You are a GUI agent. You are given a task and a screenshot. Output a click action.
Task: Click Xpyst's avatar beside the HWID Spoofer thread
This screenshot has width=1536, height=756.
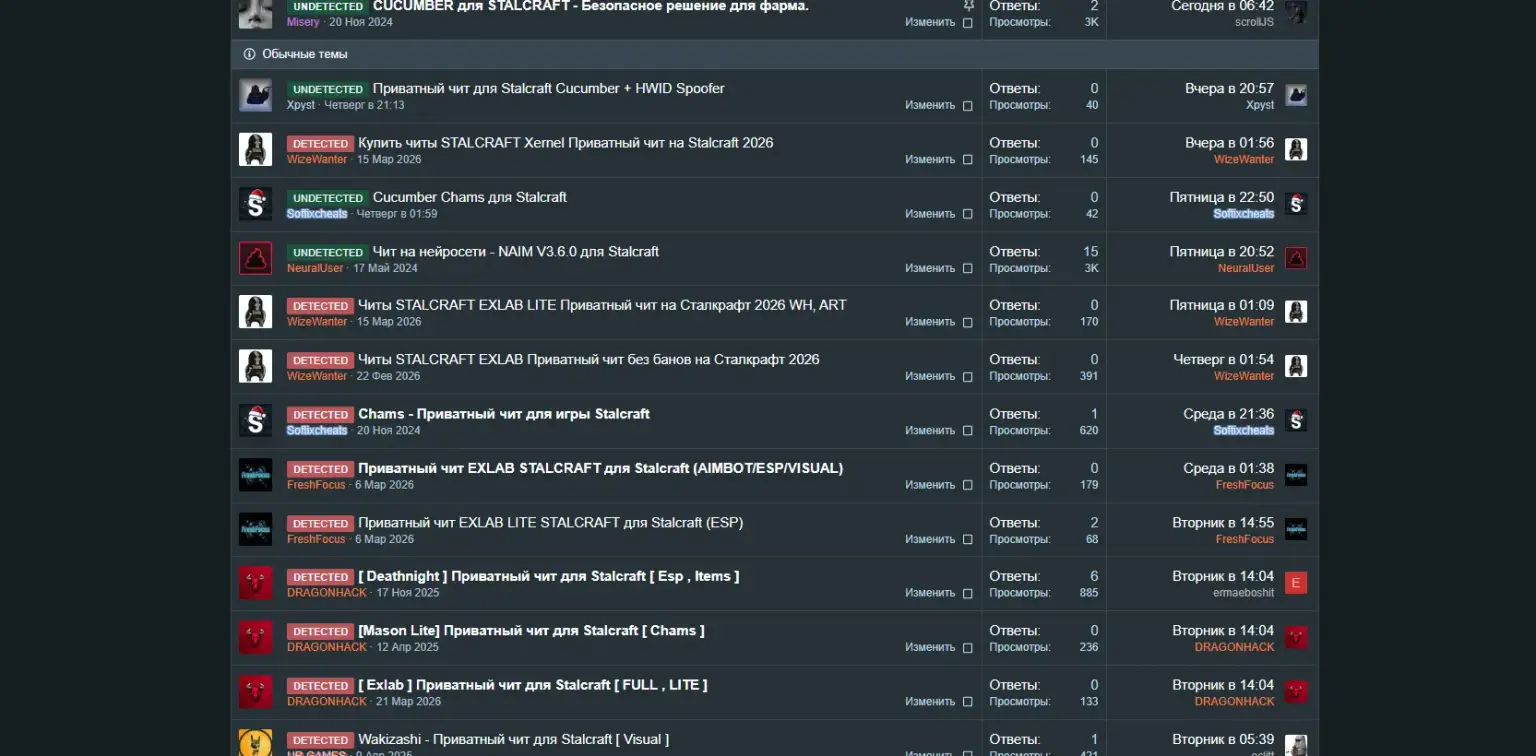(x=255, y=96)
